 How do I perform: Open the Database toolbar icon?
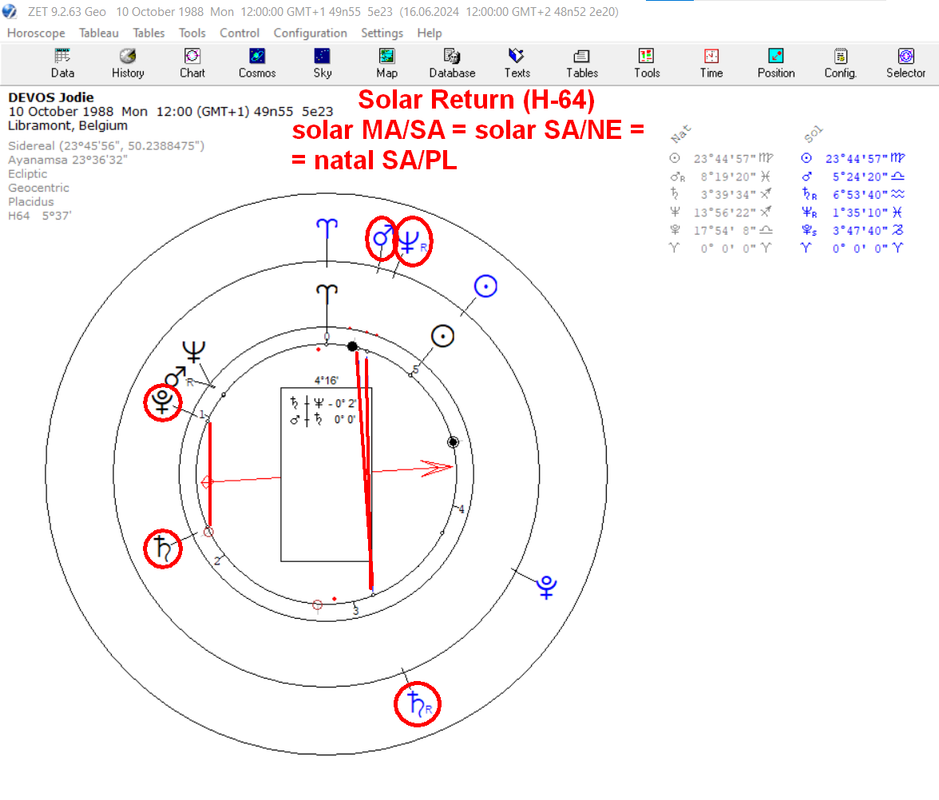[x=452, y=63]
